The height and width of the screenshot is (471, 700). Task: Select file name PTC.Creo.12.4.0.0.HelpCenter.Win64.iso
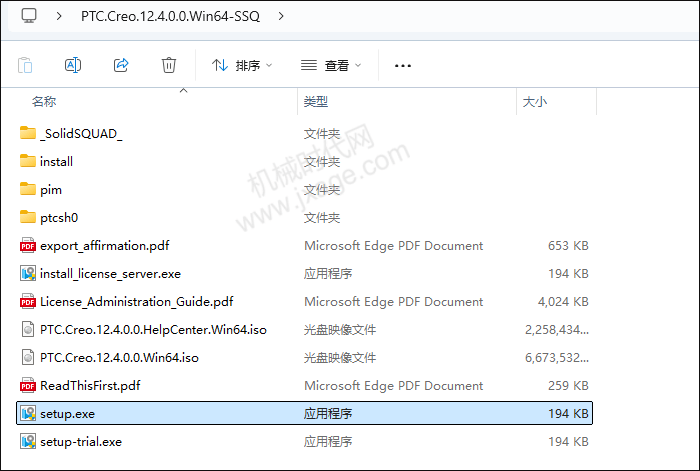click(153, 330)
